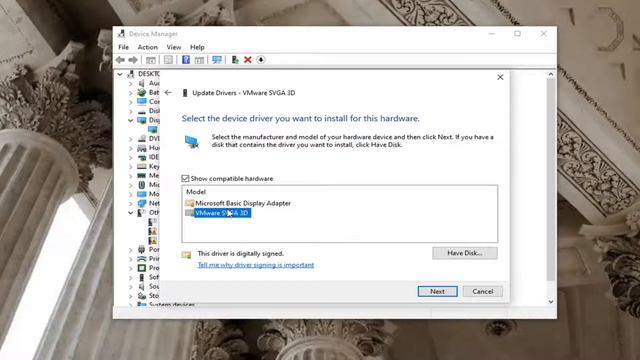Select the Processors icon in device tree
This screenshot has width=640, height=360.
tap(142, 268)
